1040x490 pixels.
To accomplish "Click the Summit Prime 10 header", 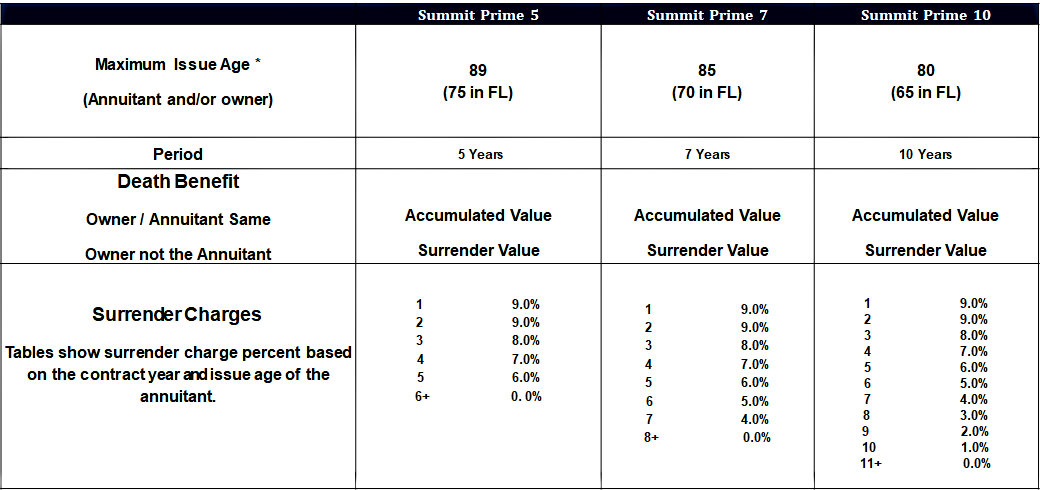I will click(925, 15).
